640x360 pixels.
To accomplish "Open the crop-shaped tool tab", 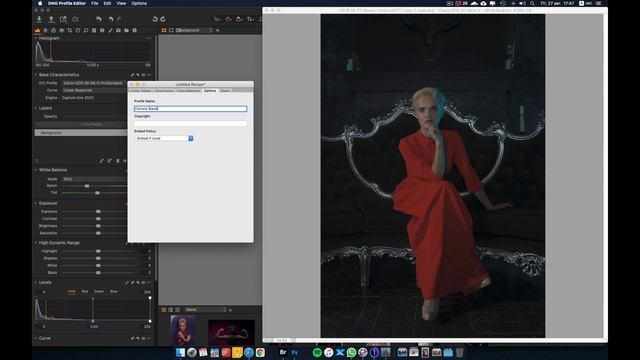I will 70,30.
